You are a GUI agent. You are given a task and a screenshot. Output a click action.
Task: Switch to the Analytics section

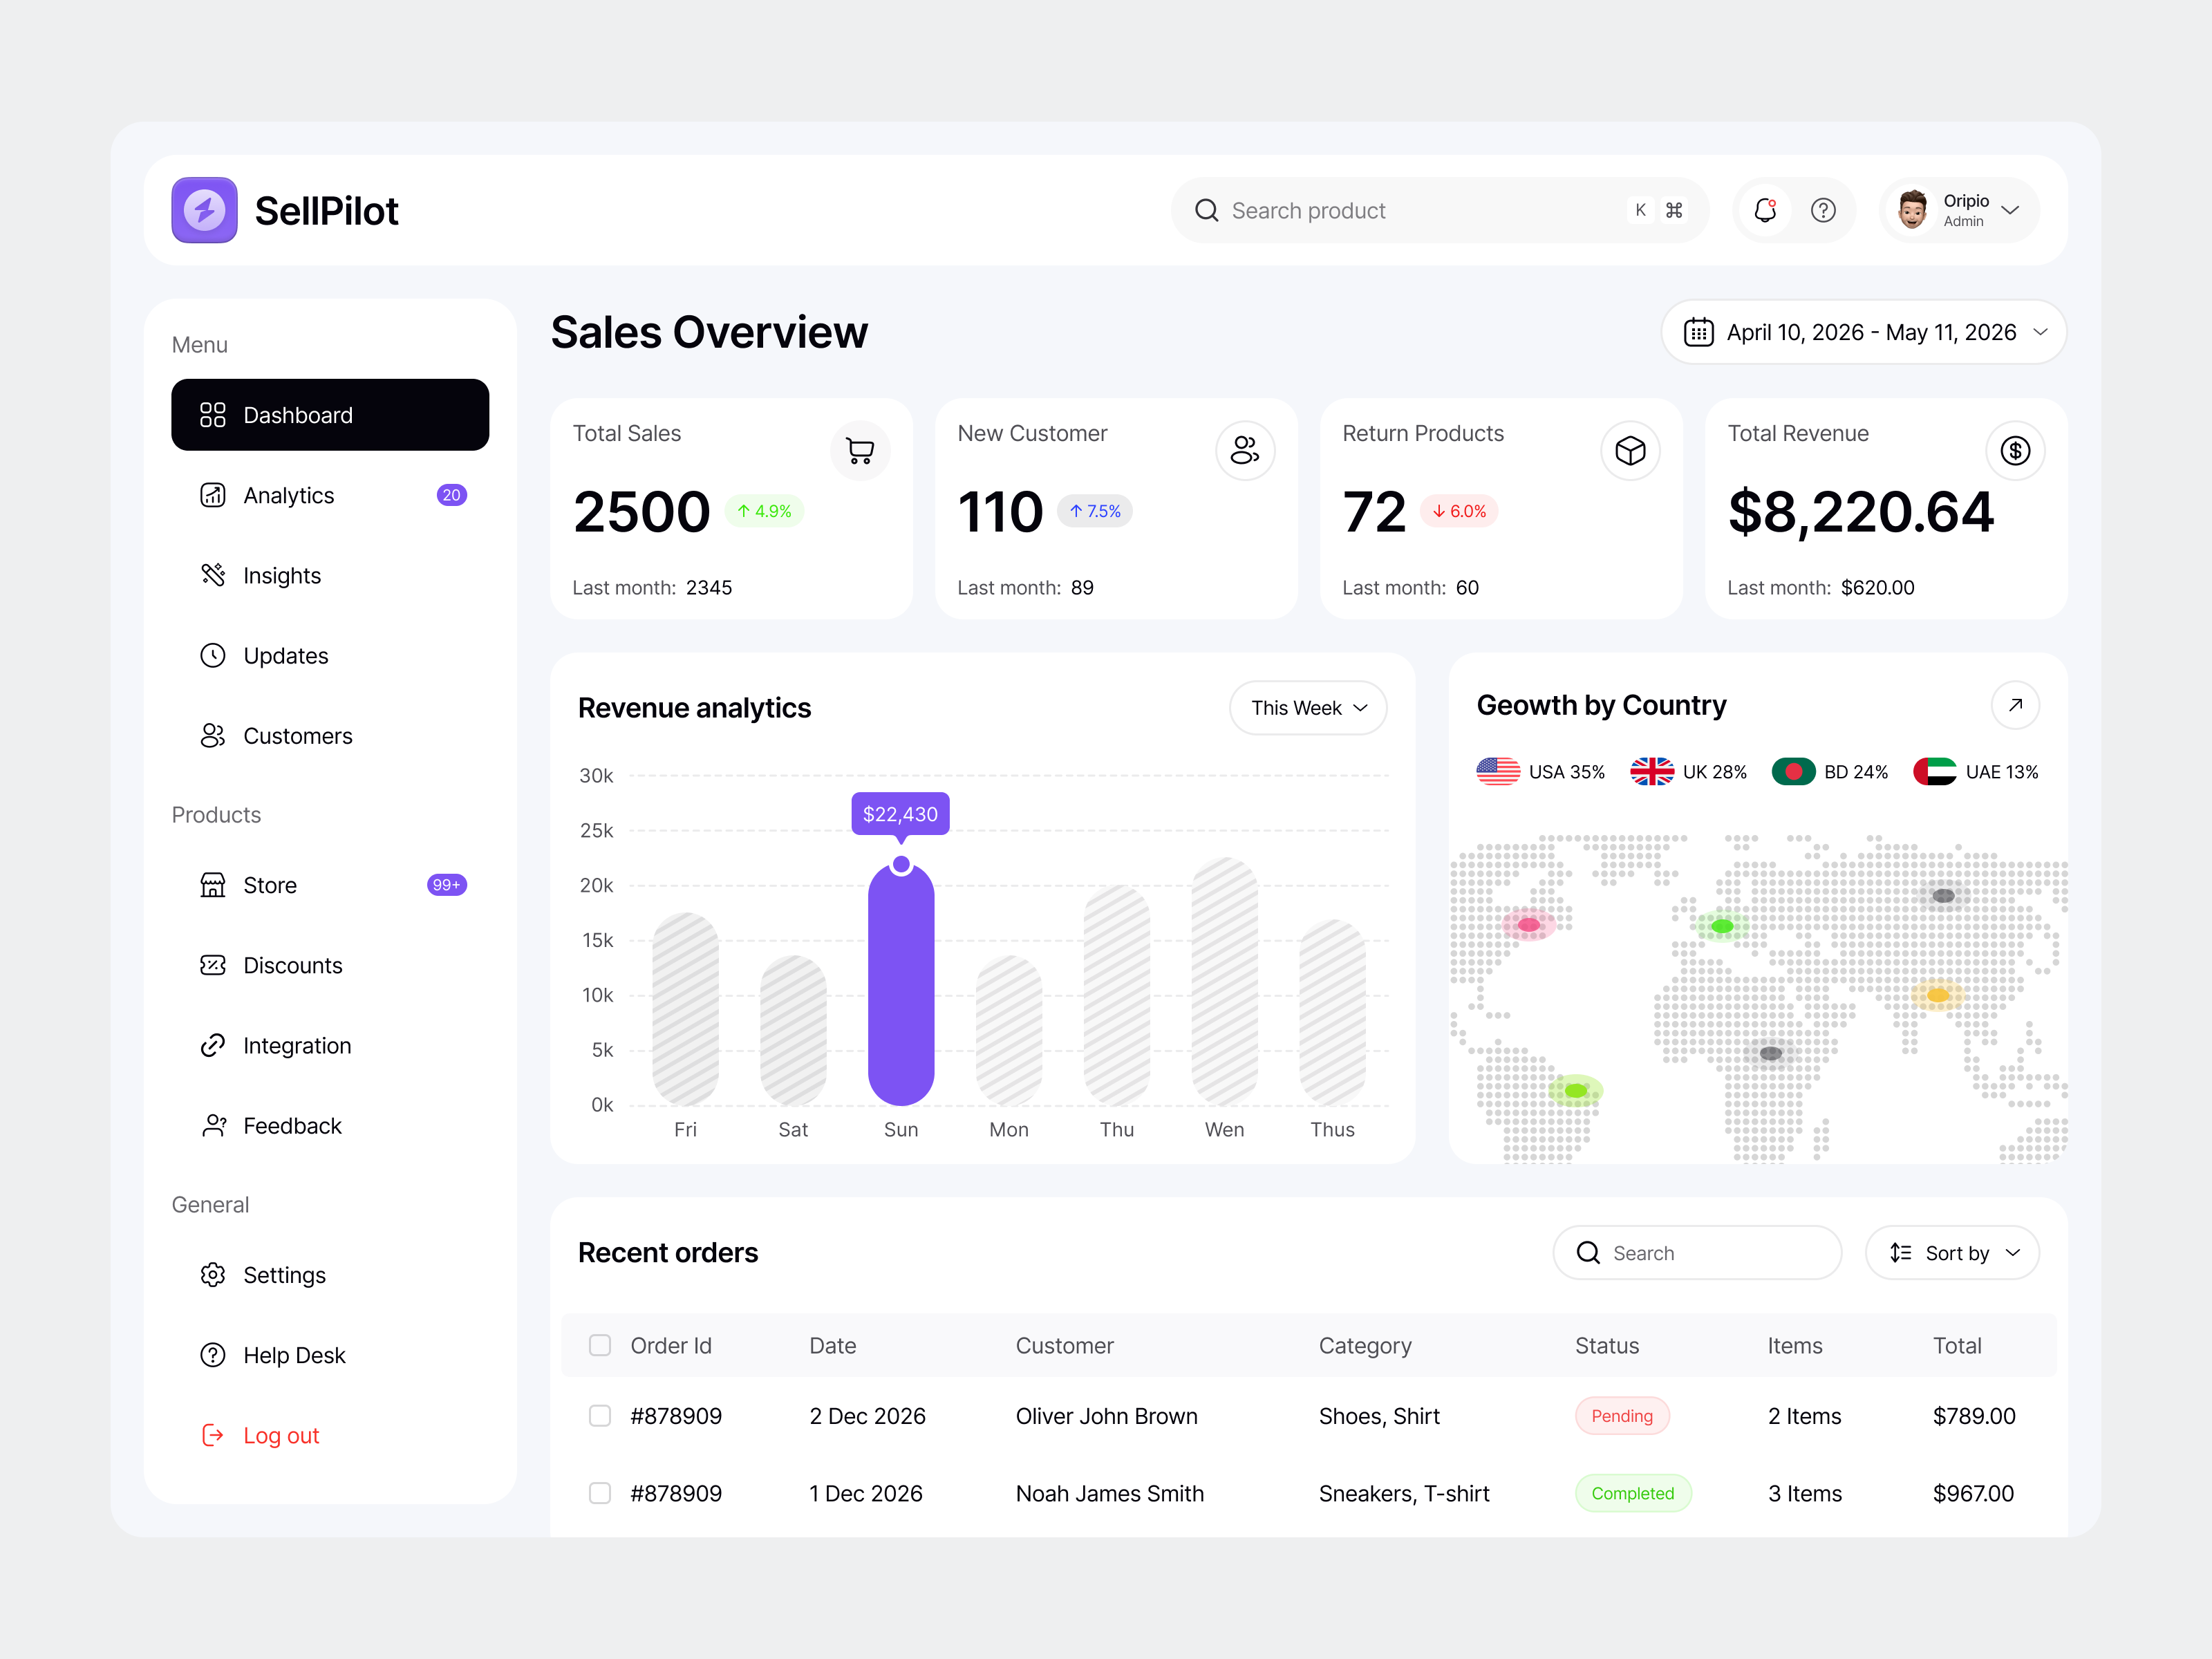click(x=289, y=495)
